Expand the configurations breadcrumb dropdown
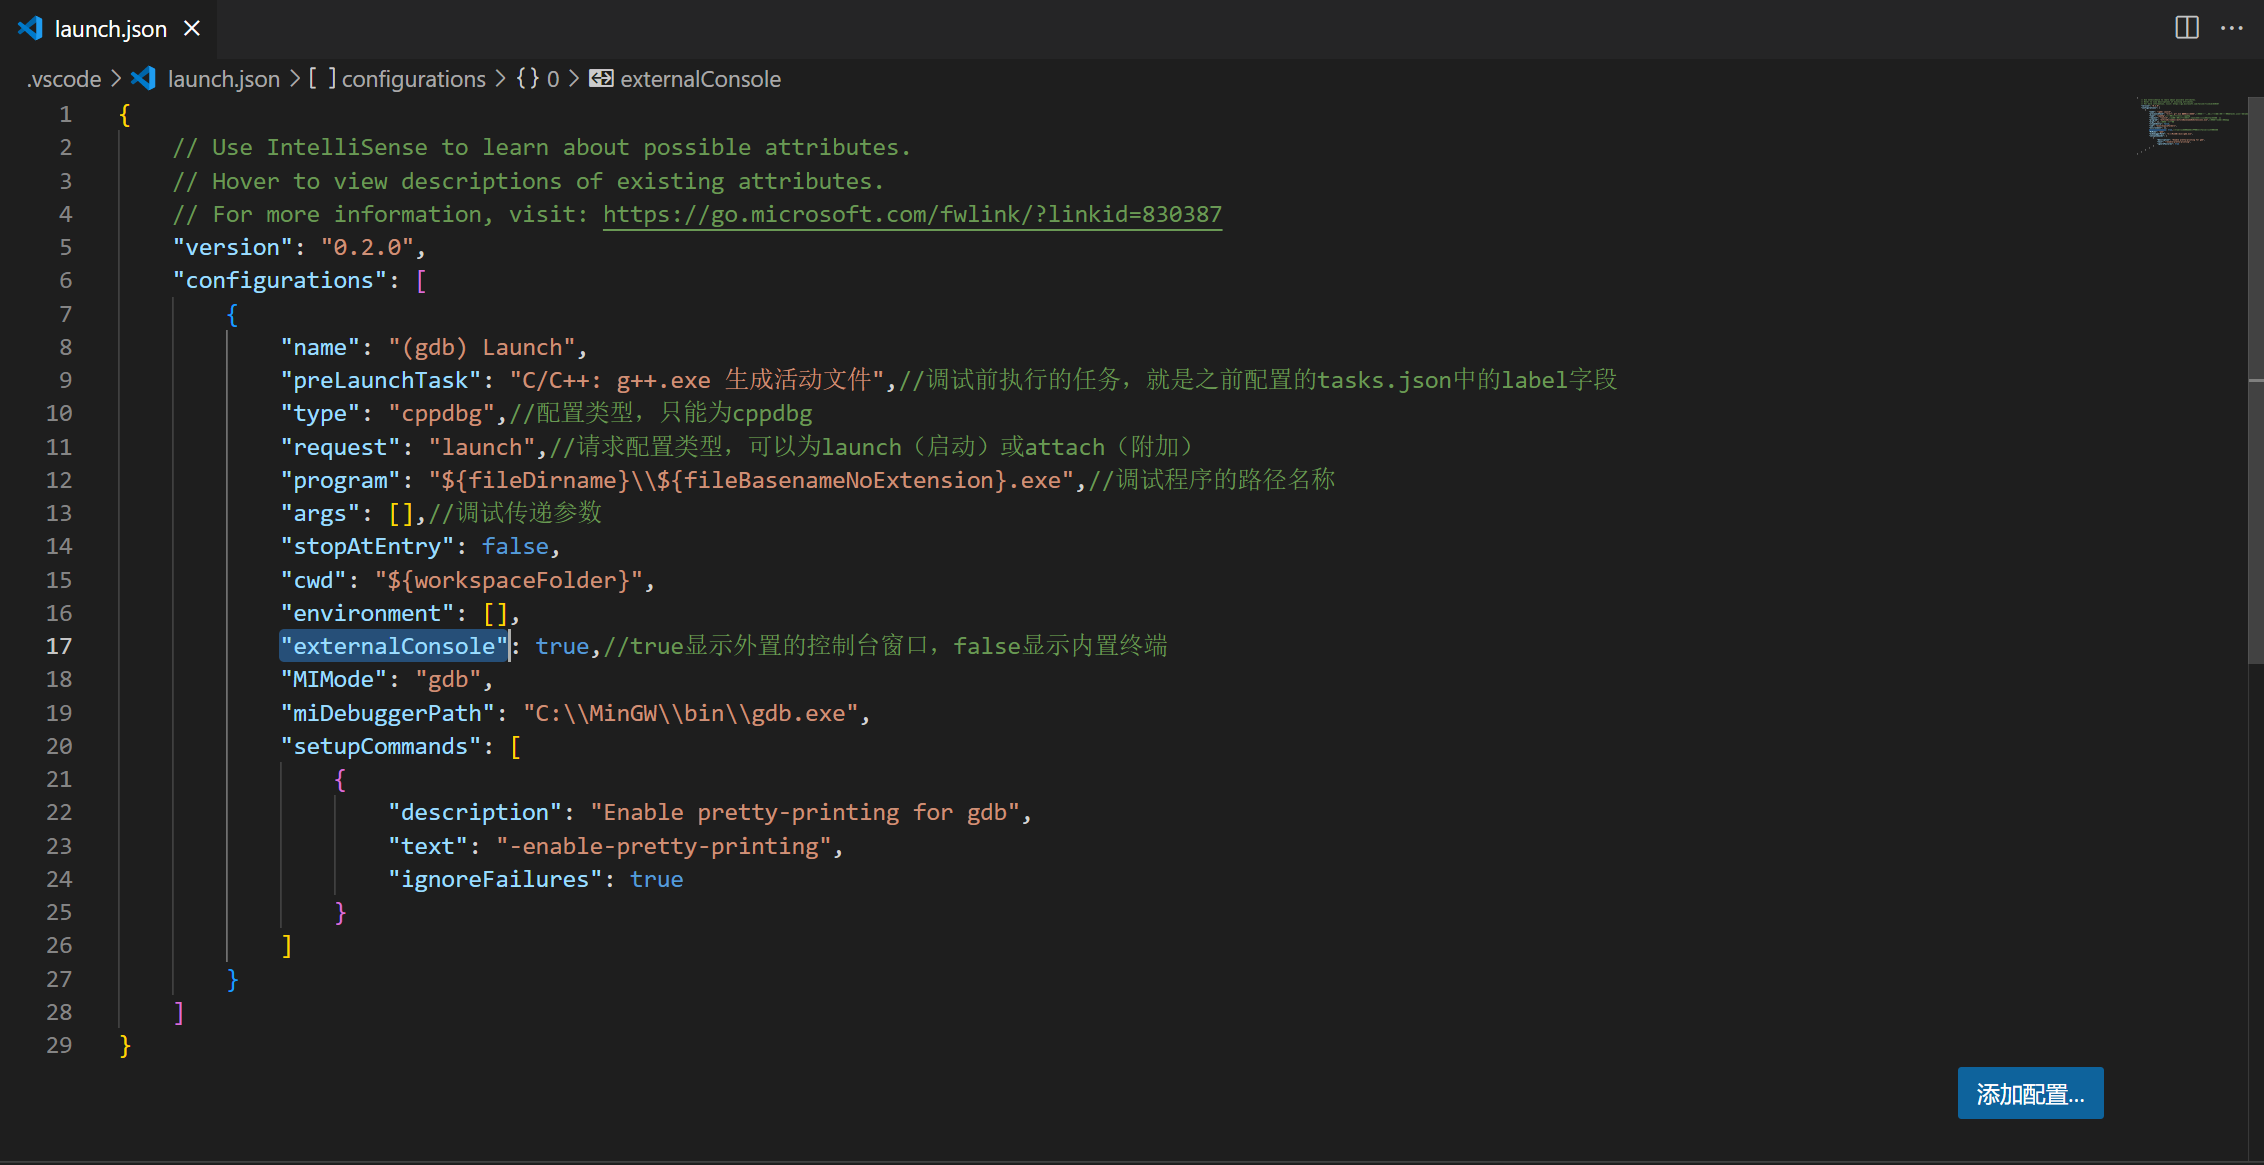2264x1165 pixels. click(x=413, y=79)
